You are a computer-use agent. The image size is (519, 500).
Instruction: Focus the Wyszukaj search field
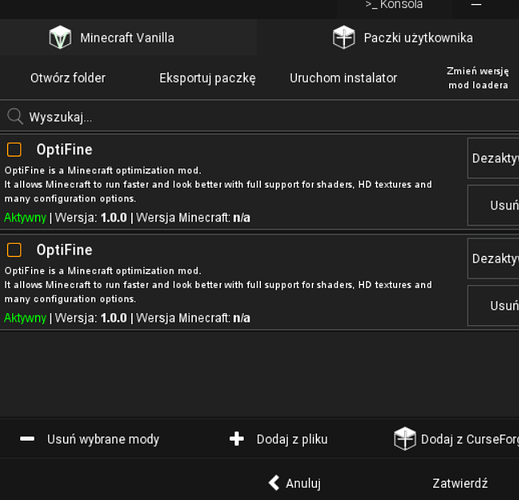click(259, 117)
